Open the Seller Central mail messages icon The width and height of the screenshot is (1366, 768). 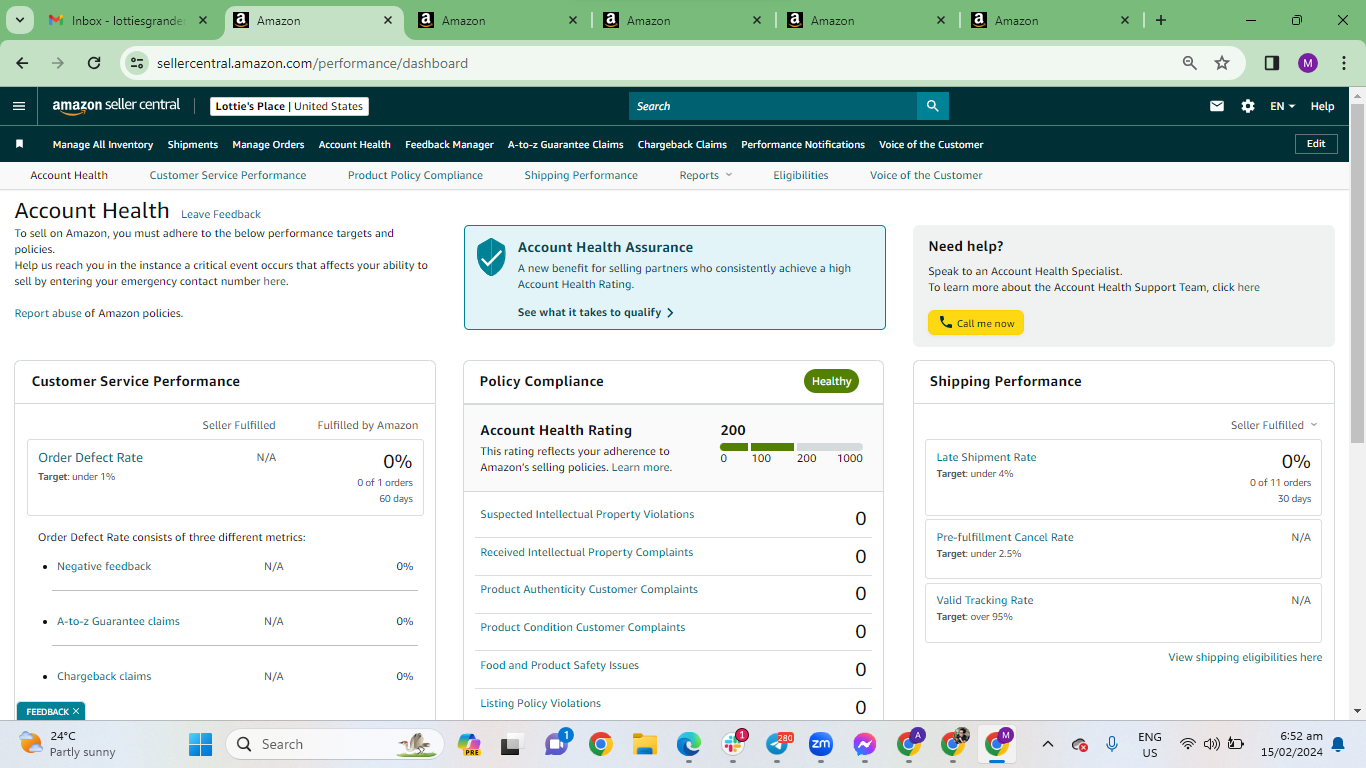coord(1217,106)
